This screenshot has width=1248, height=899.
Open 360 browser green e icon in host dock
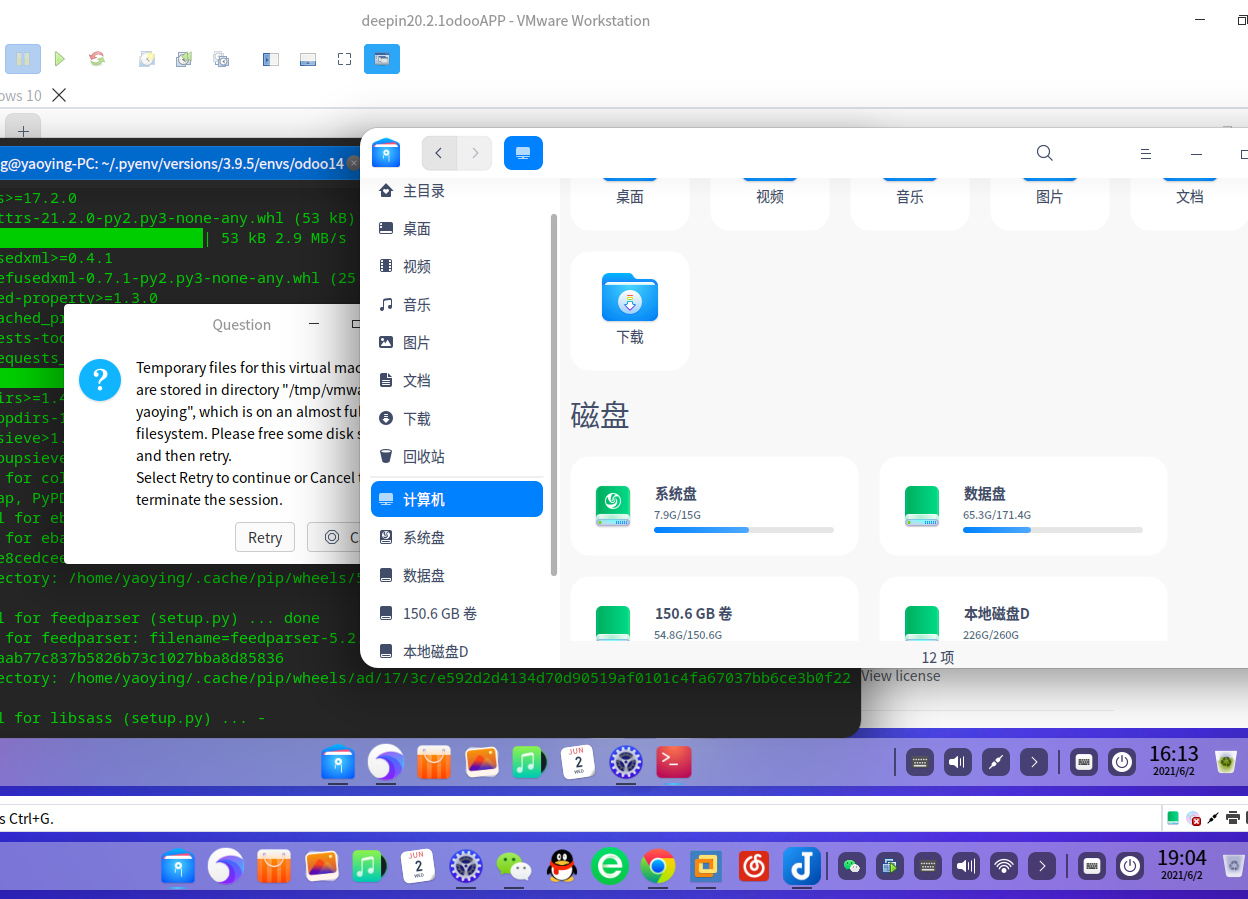pyautogui.click(x=610, y=866)
